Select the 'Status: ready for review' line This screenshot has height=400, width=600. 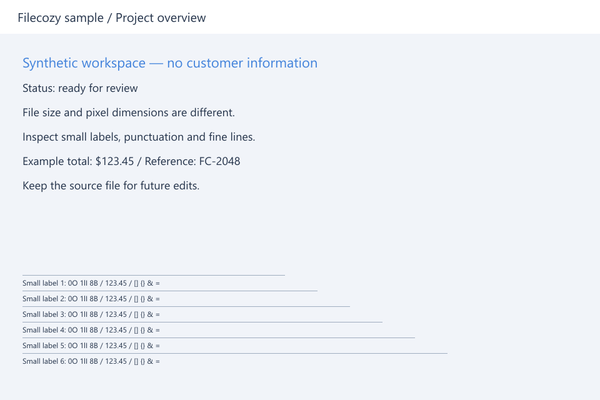tap(80, 88)
